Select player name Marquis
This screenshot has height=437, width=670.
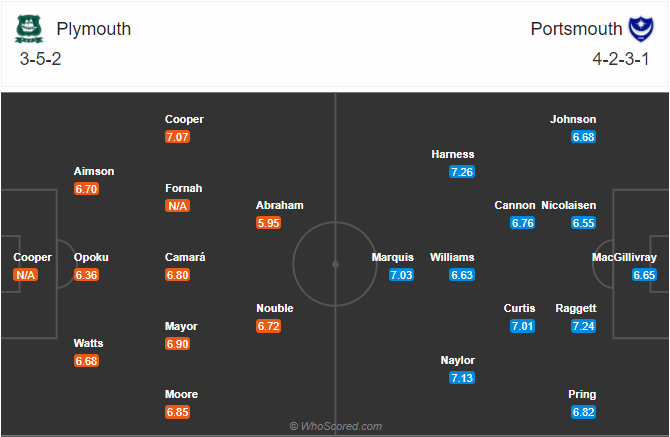(392, 257)
